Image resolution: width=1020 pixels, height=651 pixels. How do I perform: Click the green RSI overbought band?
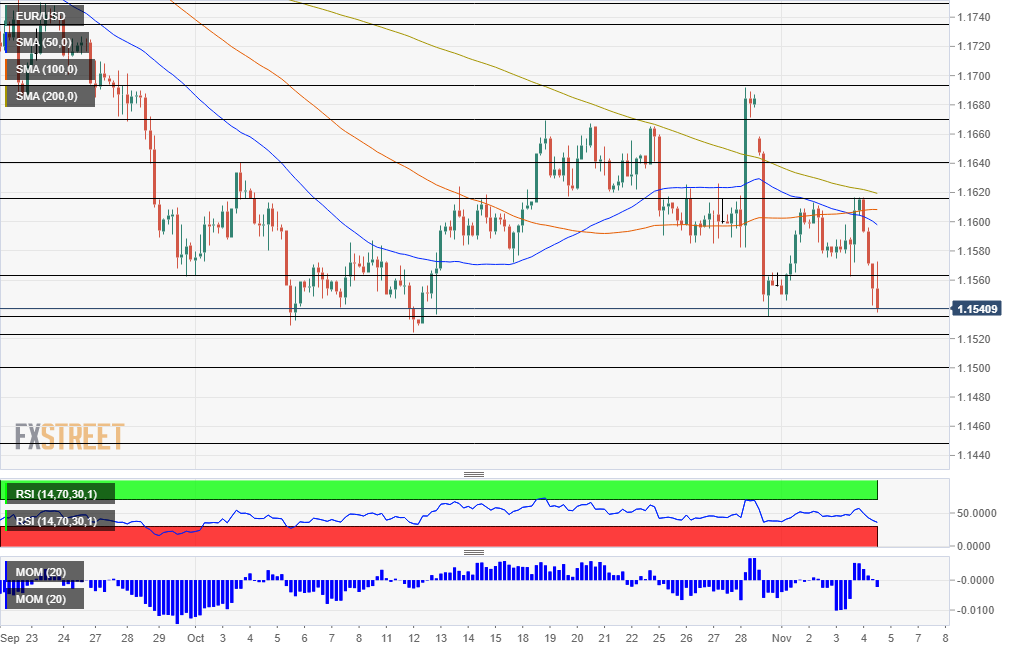439,490
